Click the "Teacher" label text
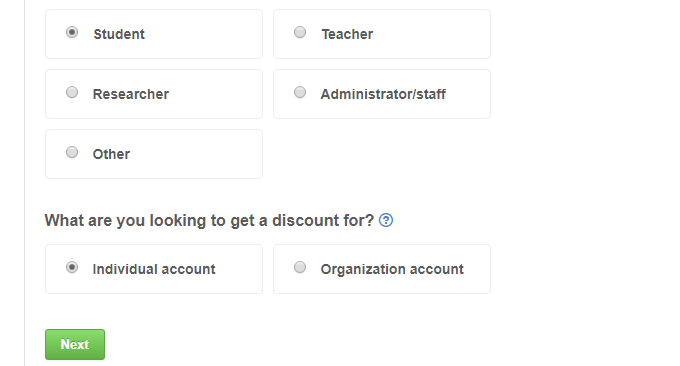This screenshot has width=680, height=366. (x=347, y=34)
